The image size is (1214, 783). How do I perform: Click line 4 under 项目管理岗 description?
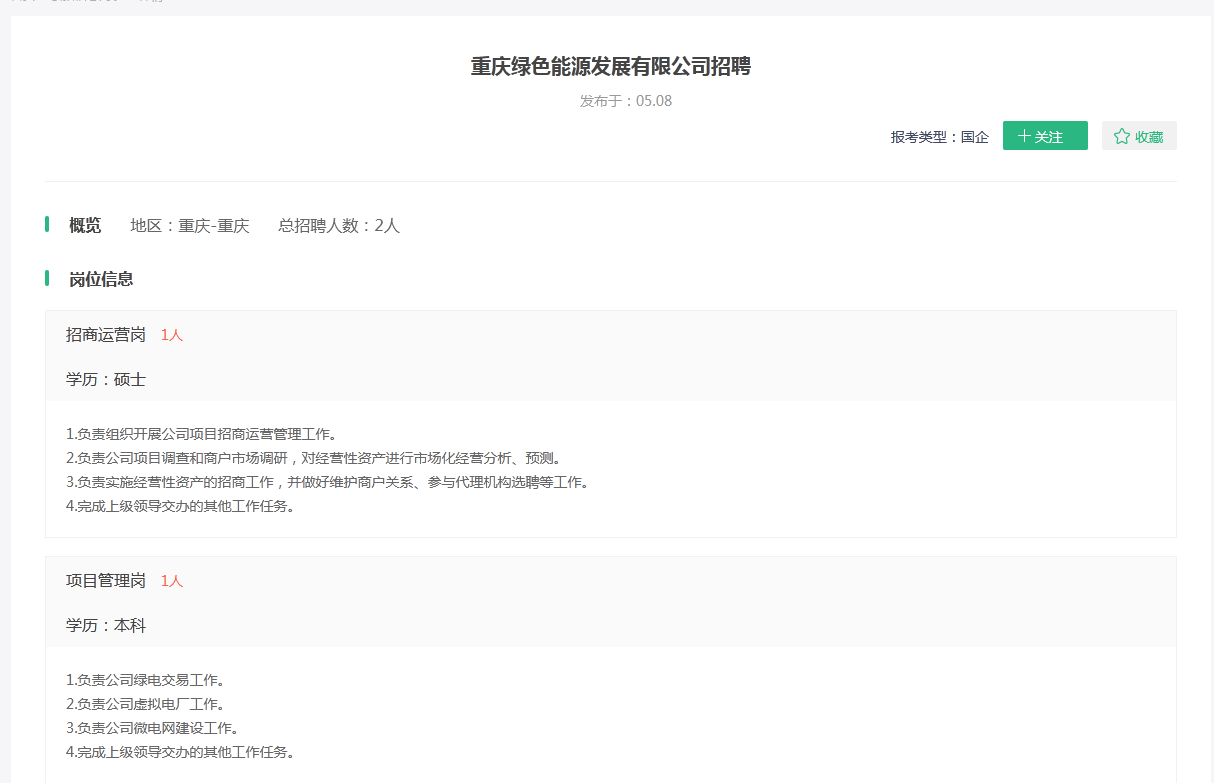pyautogui.click(x=180, y=752)
